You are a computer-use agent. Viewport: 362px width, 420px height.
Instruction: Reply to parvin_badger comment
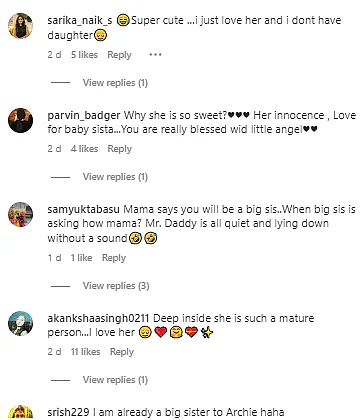[x=119, y=149]
